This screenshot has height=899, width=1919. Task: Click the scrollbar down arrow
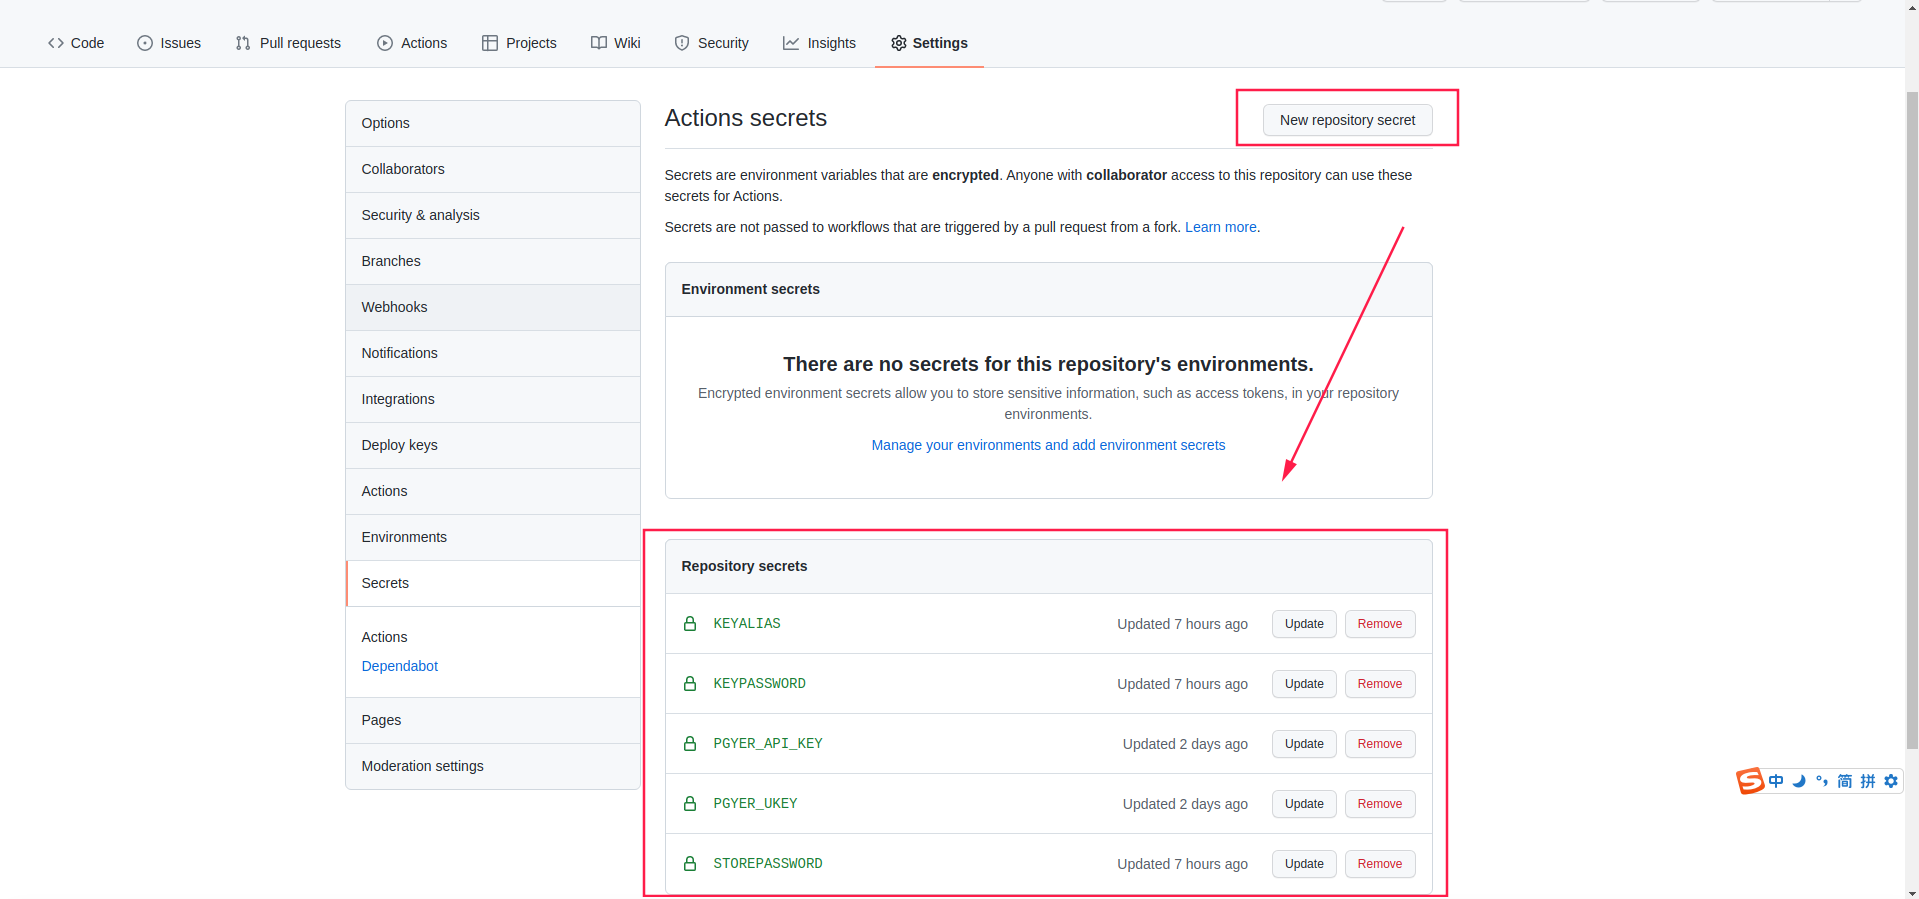coord(1912,892)
